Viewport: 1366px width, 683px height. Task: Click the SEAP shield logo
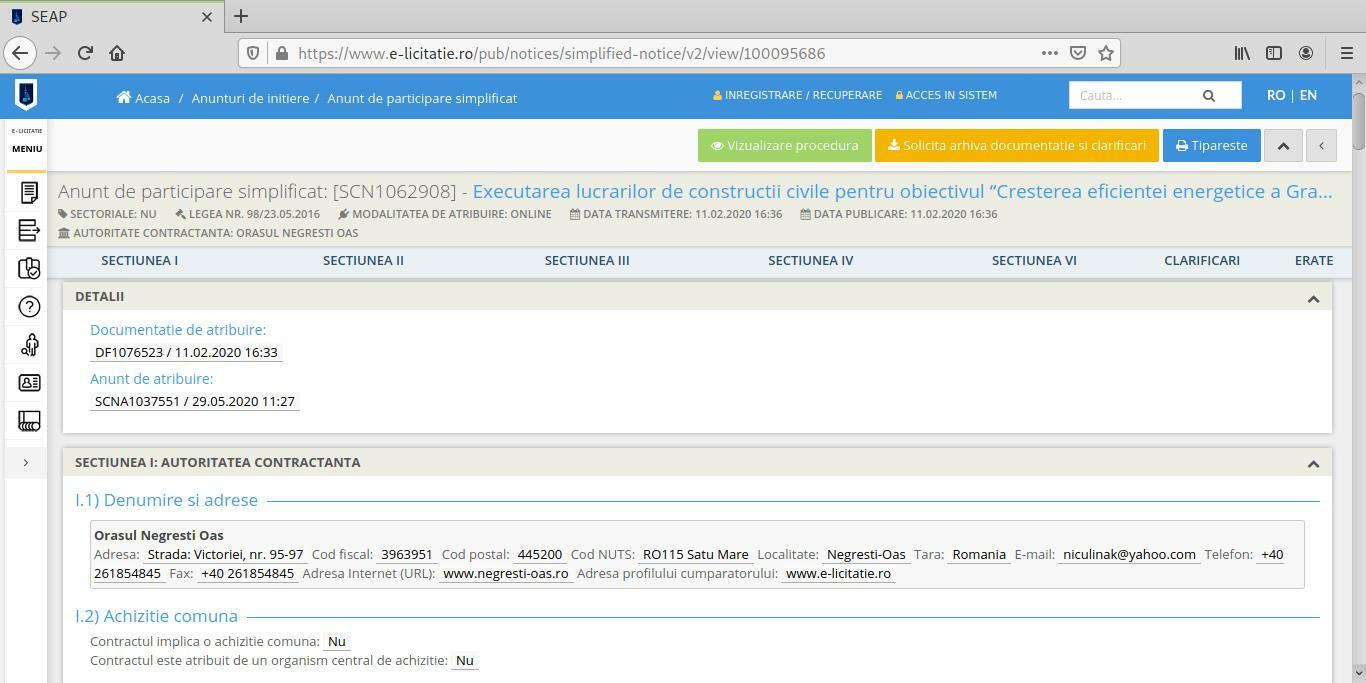pyautogui.click(x=26, y=95)
